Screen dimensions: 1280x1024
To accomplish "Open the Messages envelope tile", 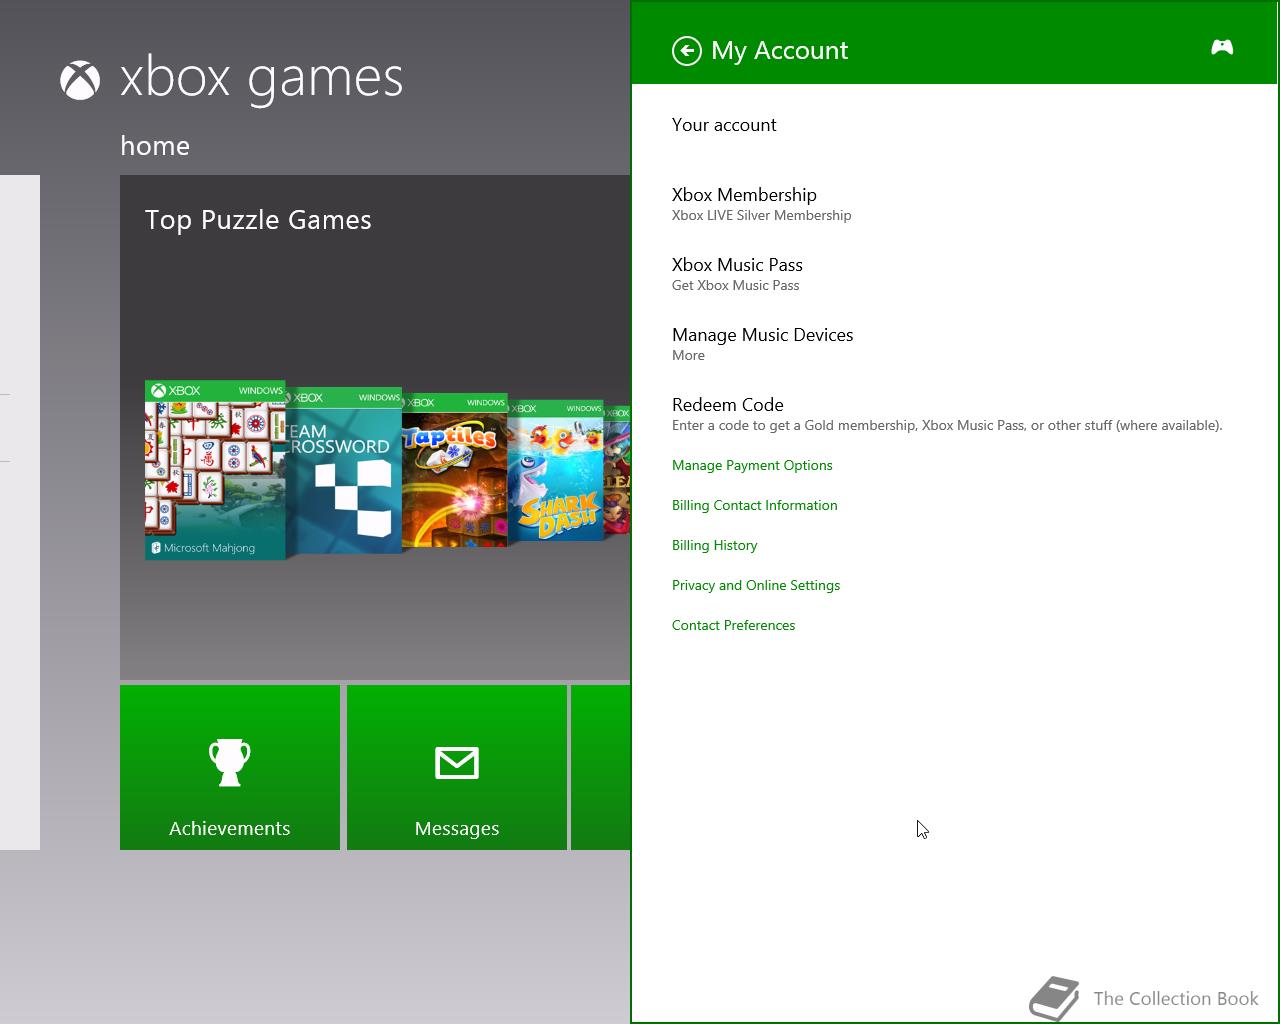I will 457,767.
